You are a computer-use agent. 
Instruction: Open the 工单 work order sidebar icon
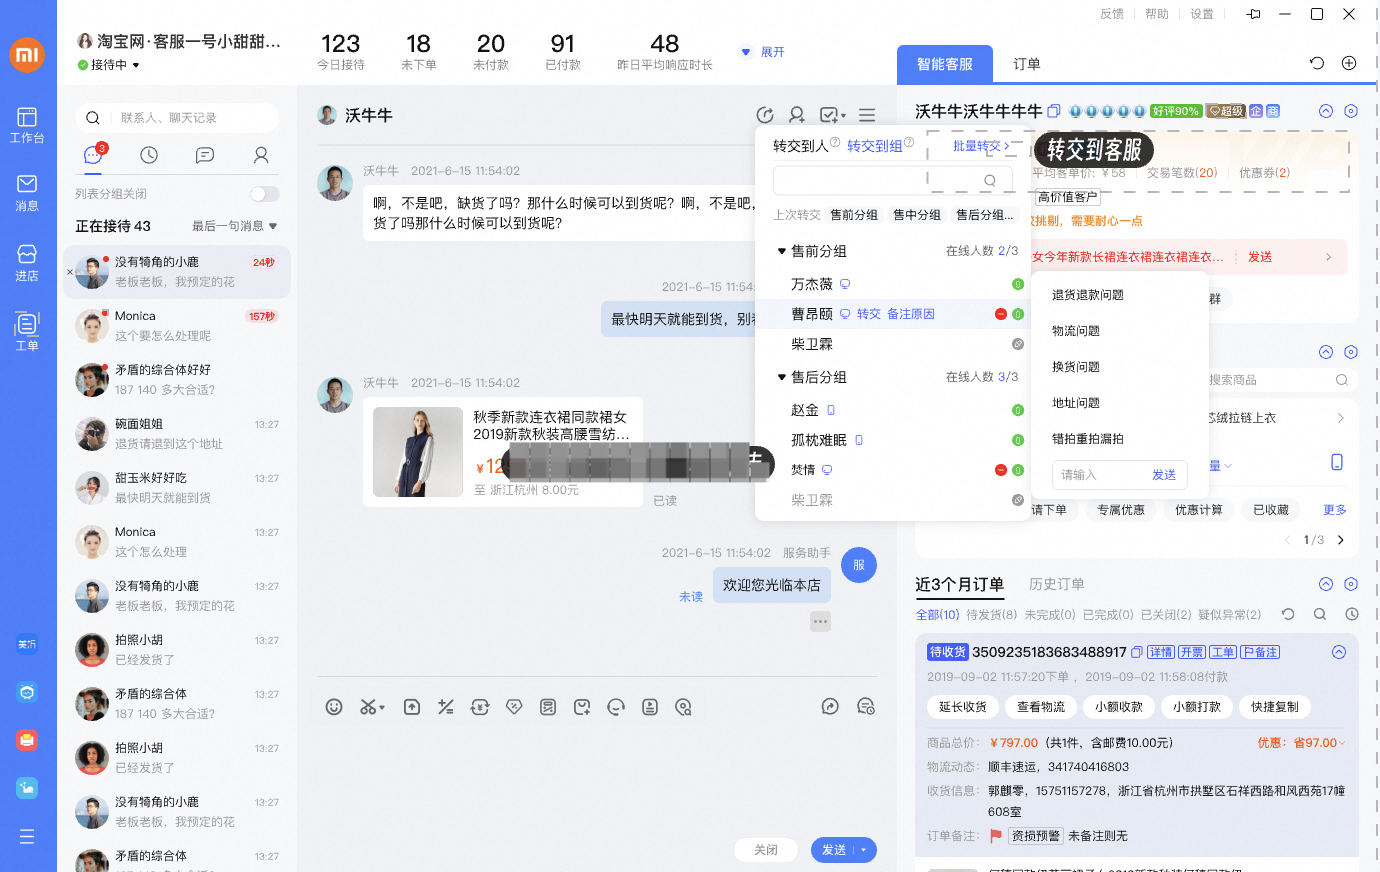point(27,332)
